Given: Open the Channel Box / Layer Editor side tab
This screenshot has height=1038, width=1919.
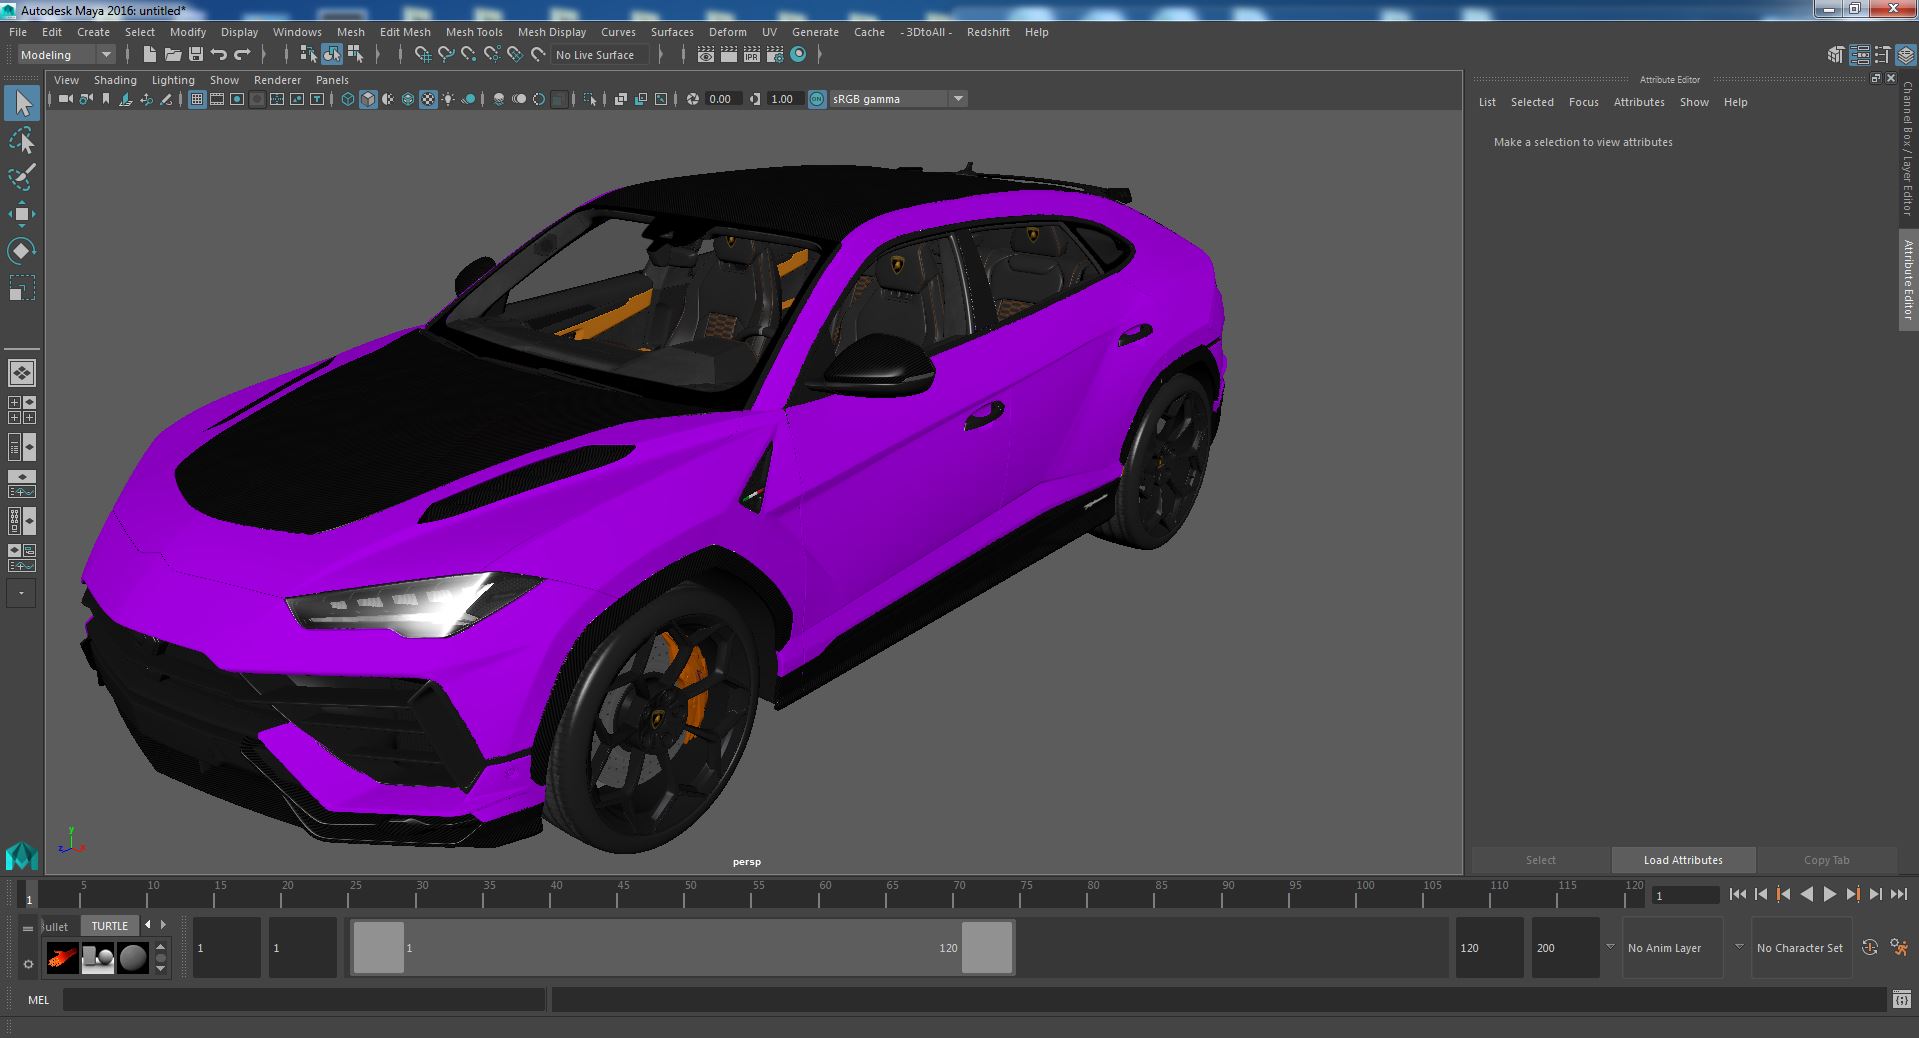Looking at the screenshot, I should (x=1908, y=148).
